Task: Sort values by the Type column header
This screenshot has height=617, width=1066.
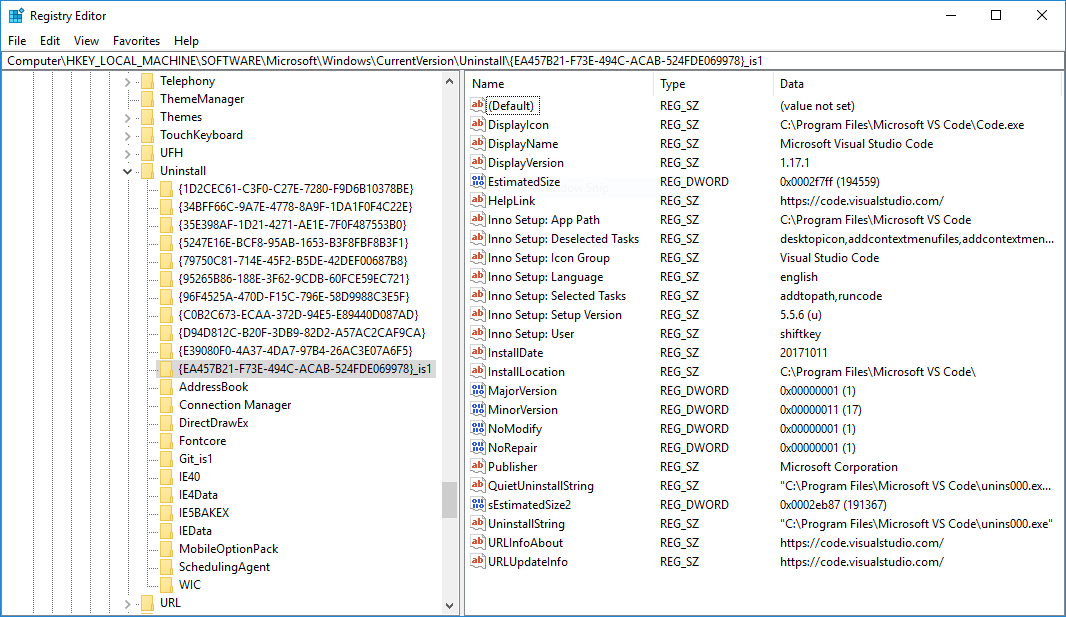Action: click(712, 84)
